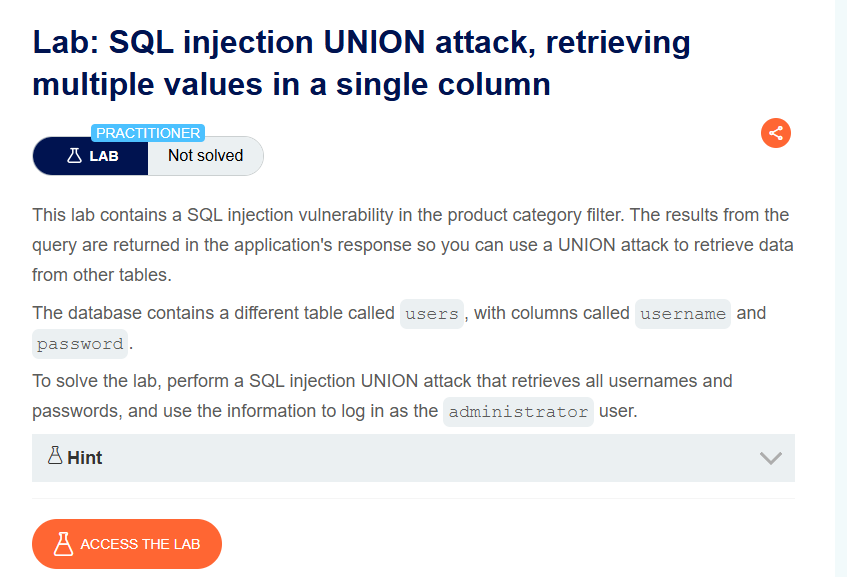This screenshot has width=847, height=577.
Task: Select the 'administrator' code snippet
Action: point(518,412)
